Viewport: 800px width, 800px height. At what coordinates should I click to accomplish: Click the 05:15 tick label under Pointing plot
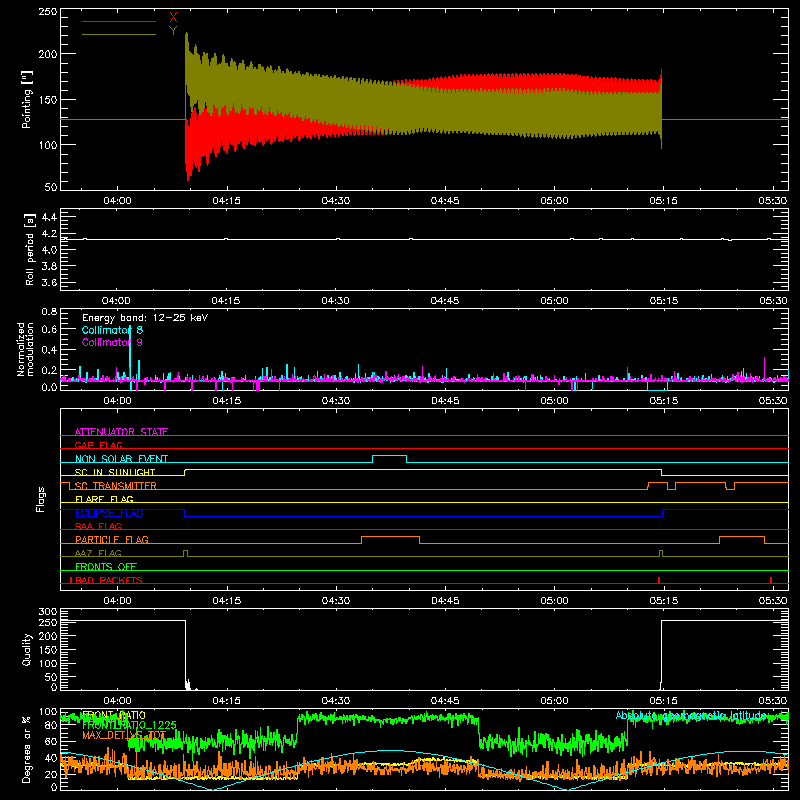tap(663, 201)
